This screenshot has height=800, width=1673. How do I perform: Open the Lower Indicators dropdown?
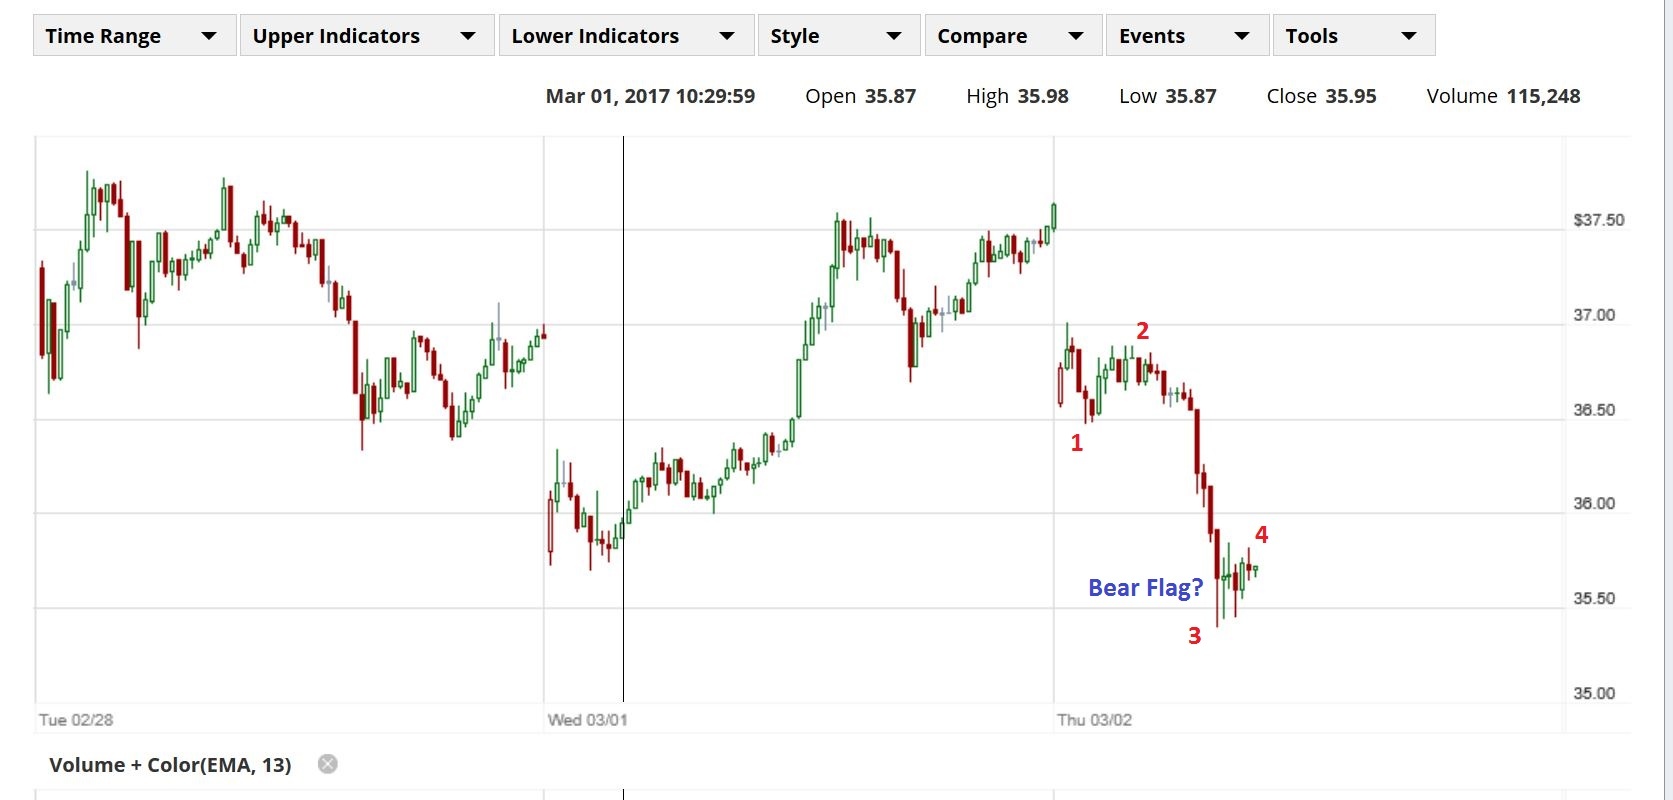(x=625, y=36)
